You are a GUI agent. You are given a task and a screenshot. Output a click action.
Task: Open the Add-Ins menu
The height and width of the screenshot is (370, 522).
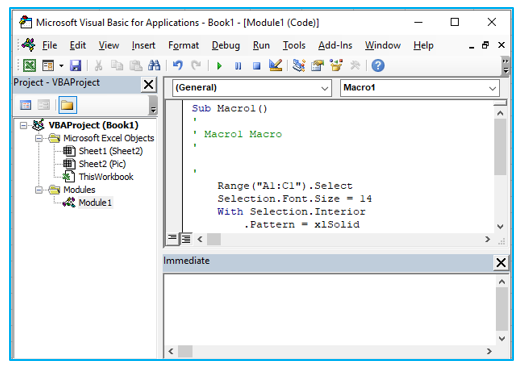(x=335, y=45)
